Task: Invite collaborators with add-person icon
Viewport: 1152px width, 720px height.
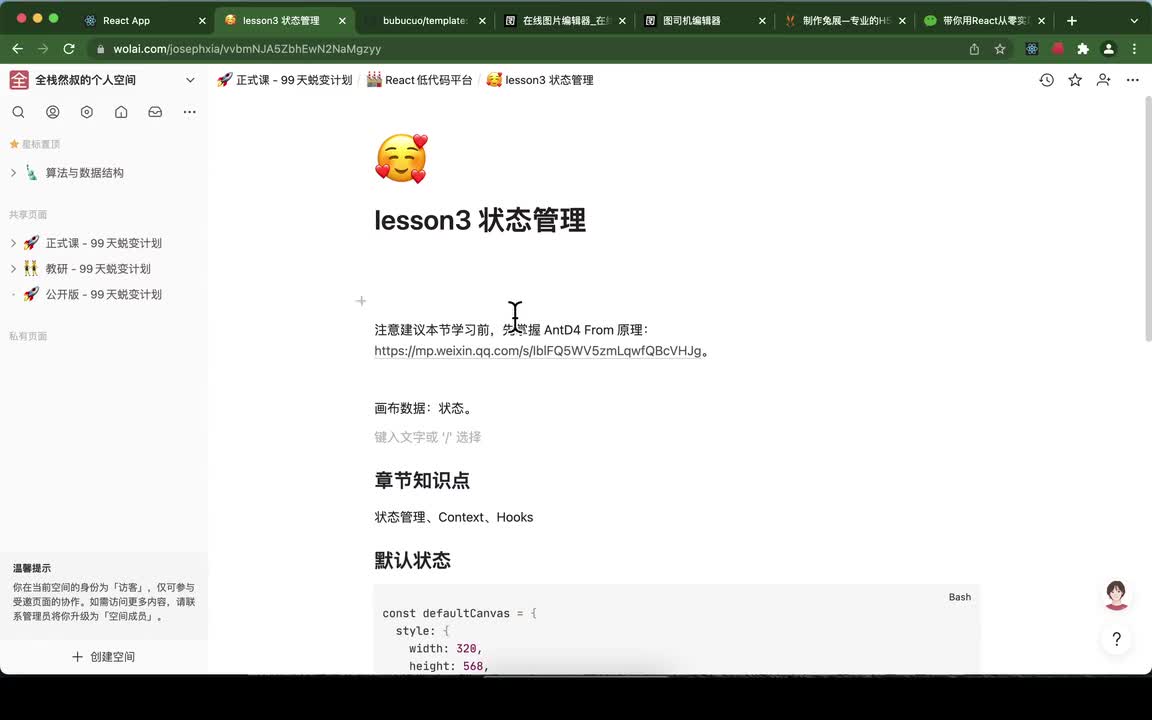Action: click(x=1104, y=80)
